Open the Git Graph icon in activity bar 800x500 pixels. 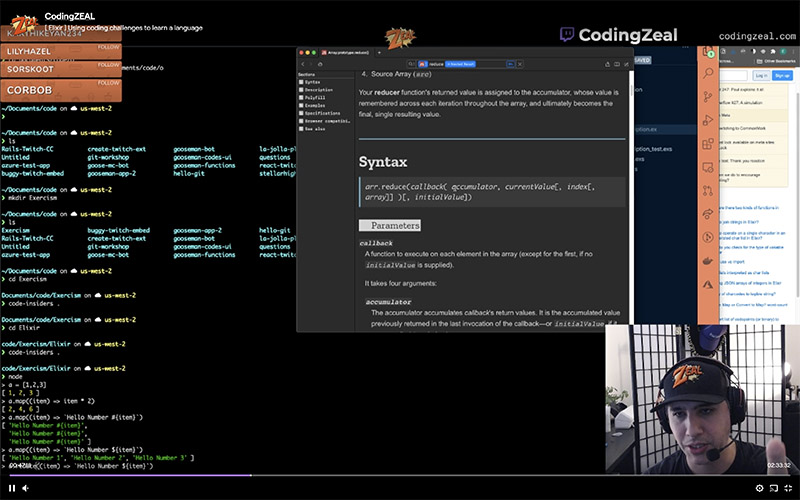(708, 237)
